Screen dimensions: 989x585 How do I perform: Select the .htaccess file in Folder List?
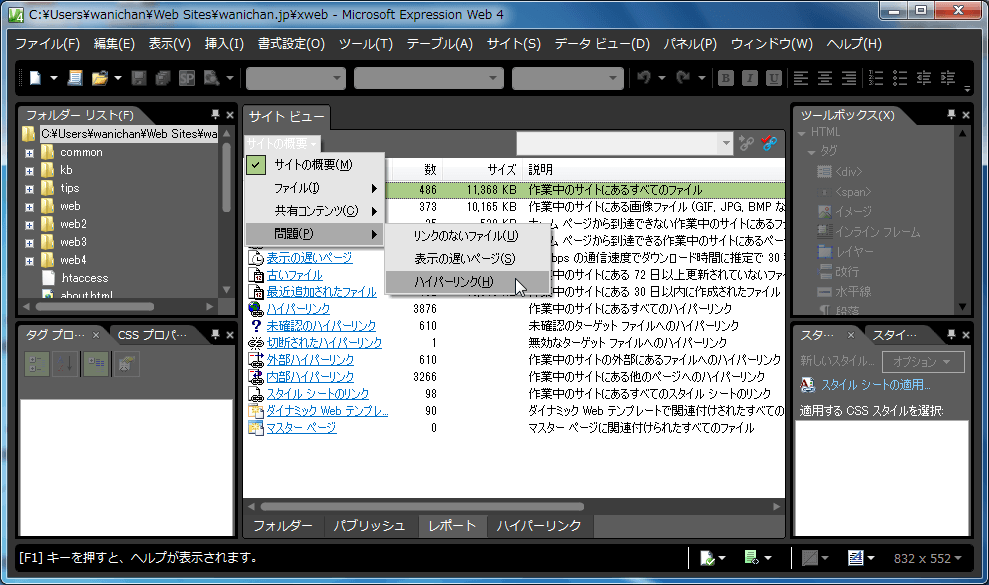pos(85,278)
